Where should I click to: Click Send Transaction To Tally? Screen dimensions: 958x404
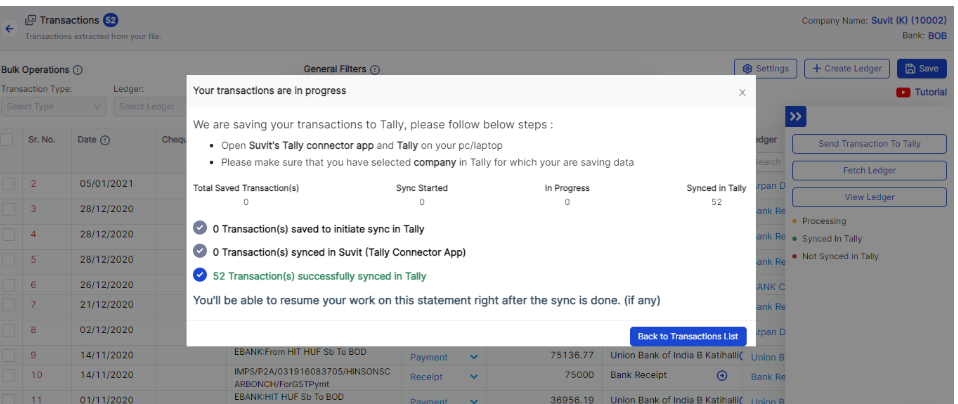(x=869, y=144)
